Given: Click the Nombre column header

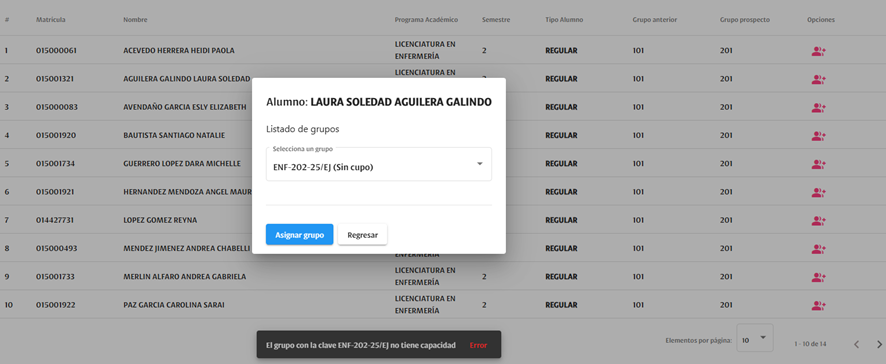Looking at the screenshot, I should click(135, 20).
